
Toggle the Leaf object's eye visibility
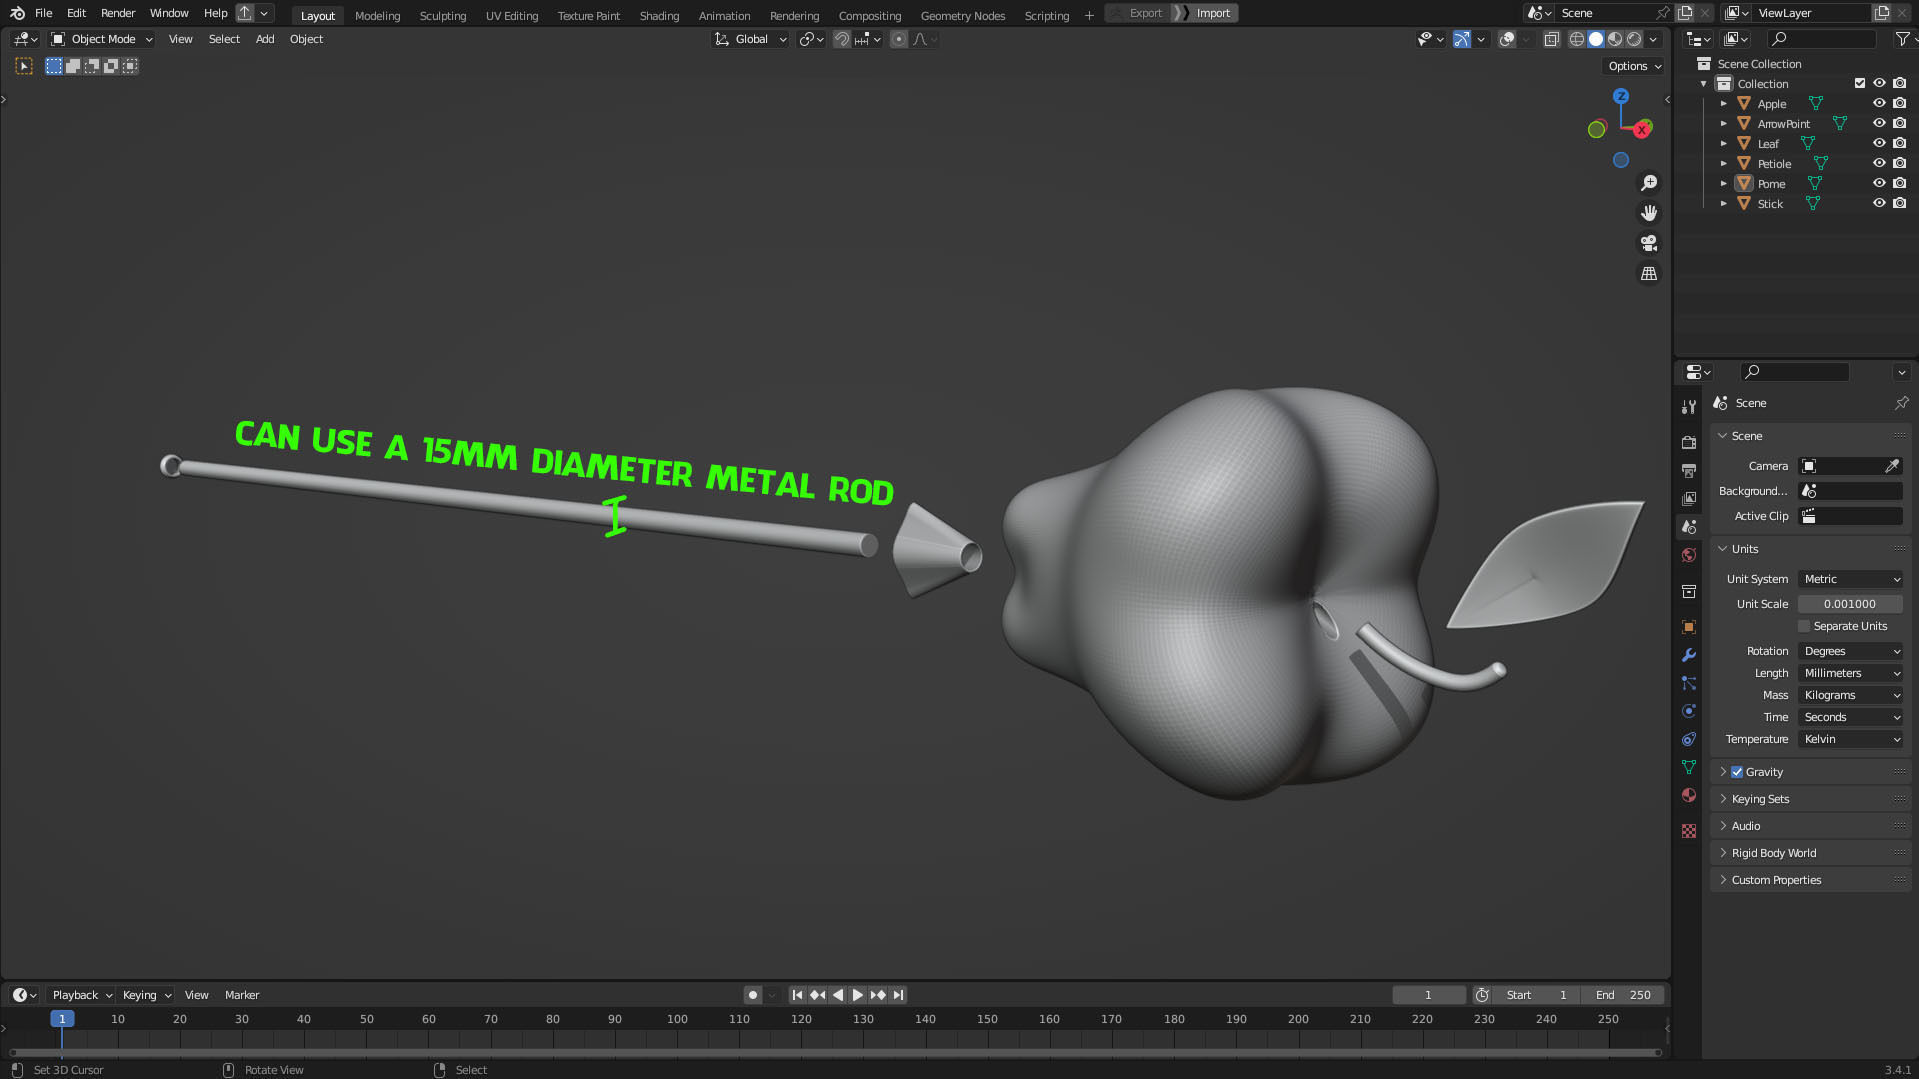tap(1879, 143)
